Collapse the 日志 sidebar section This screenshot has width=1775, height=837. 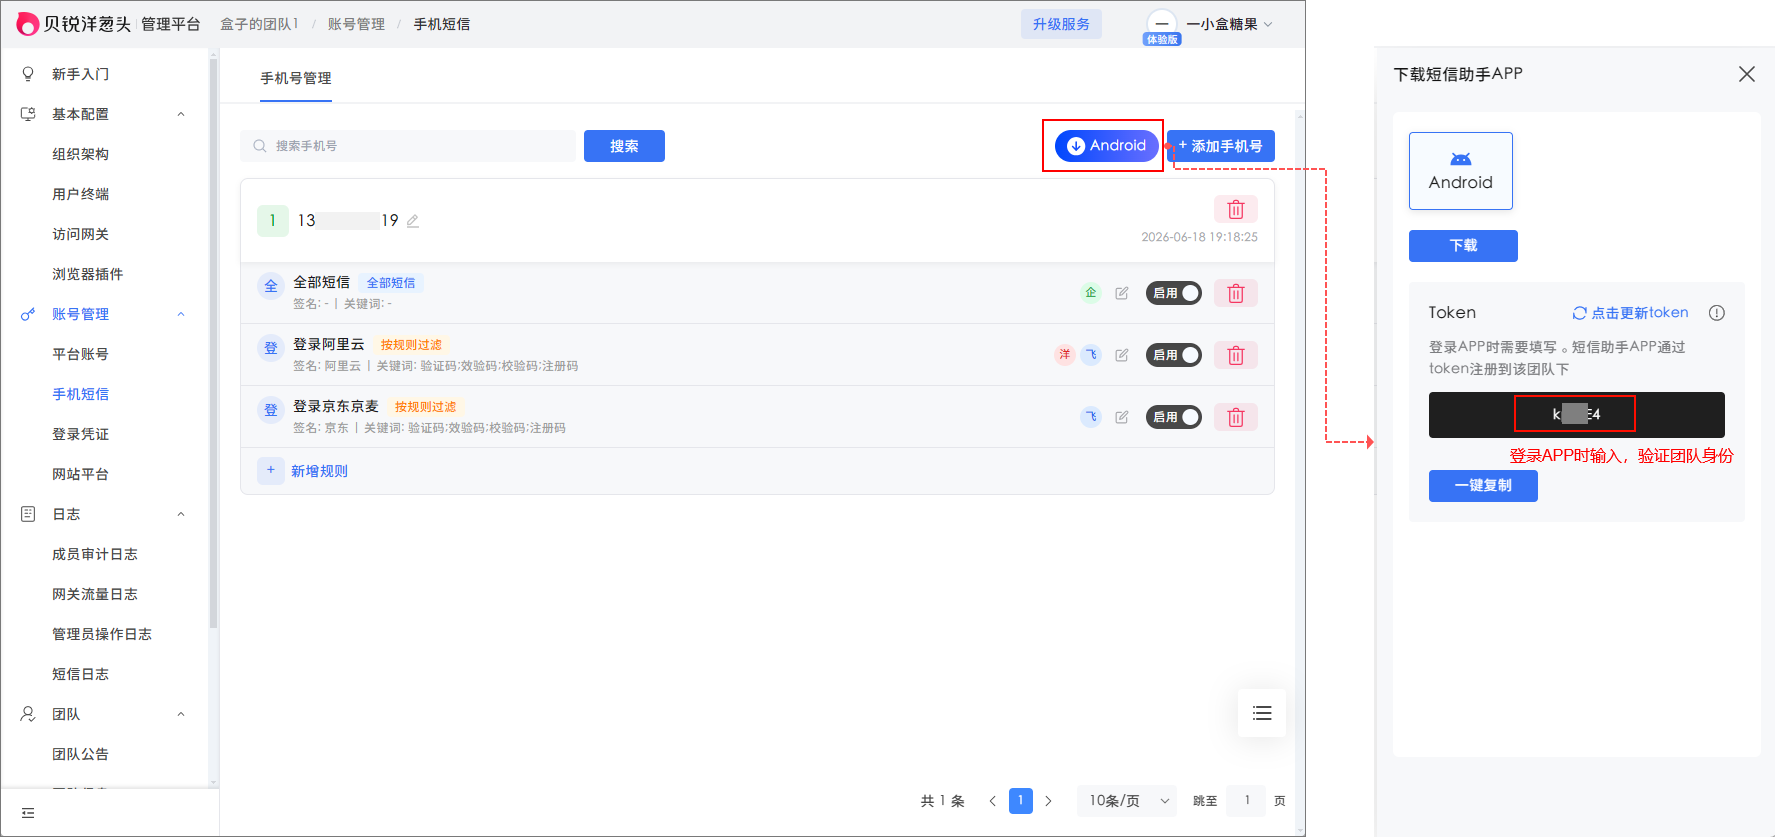[x=181, y=514]
